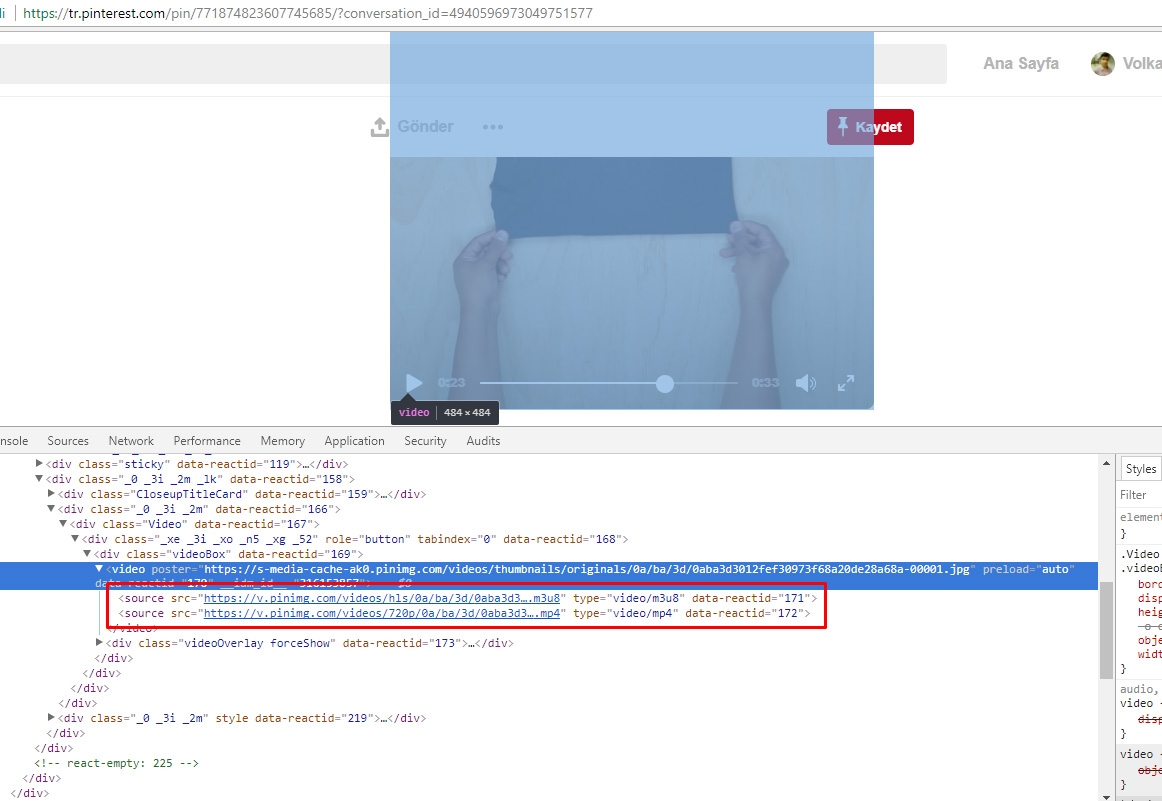Open the Memory tab in DevTools

coord(282,441)
